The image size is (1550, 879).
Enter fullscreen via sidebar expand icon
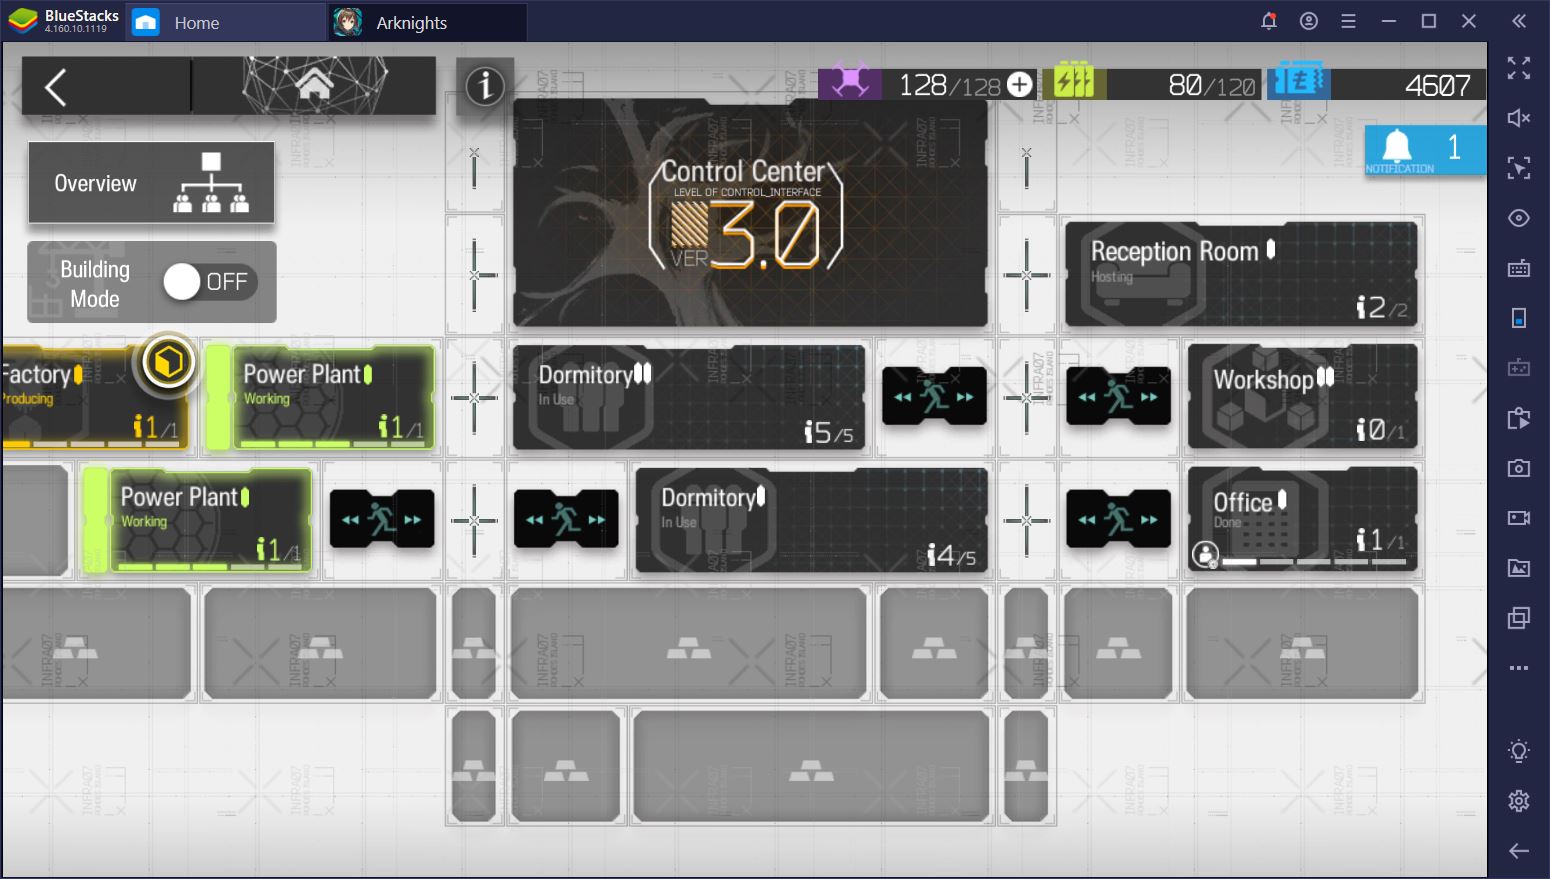pos(1519,68)
